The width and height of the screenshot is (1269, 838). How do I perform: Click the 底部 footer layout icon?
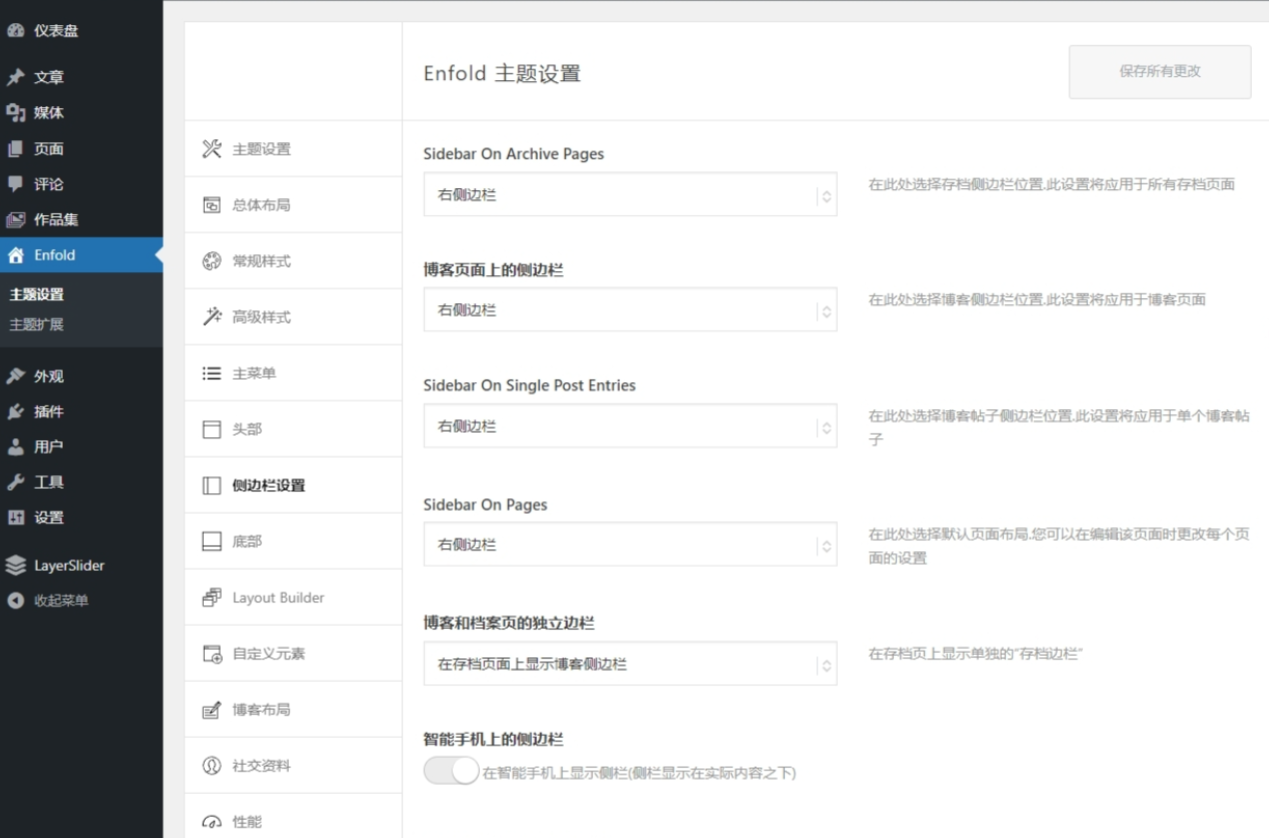212,541
